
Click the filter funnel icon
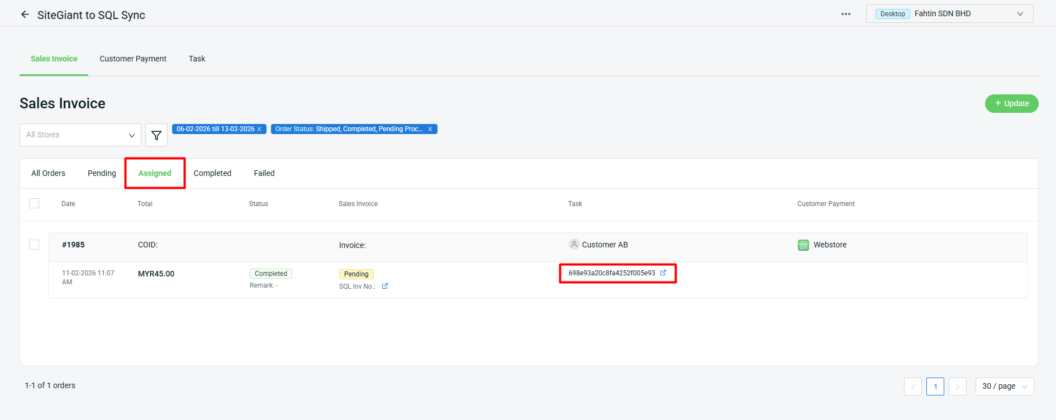pos(157,135)
